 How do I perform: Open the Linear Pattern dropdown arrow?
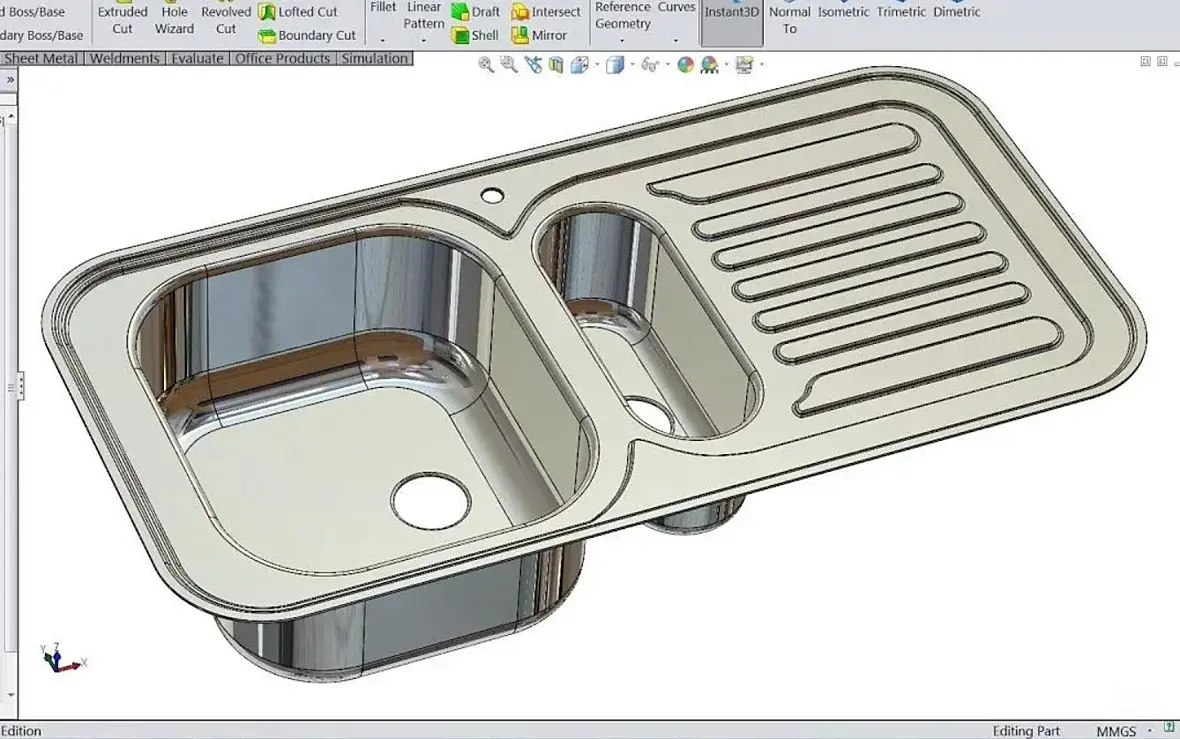click(x=424, y=41)
